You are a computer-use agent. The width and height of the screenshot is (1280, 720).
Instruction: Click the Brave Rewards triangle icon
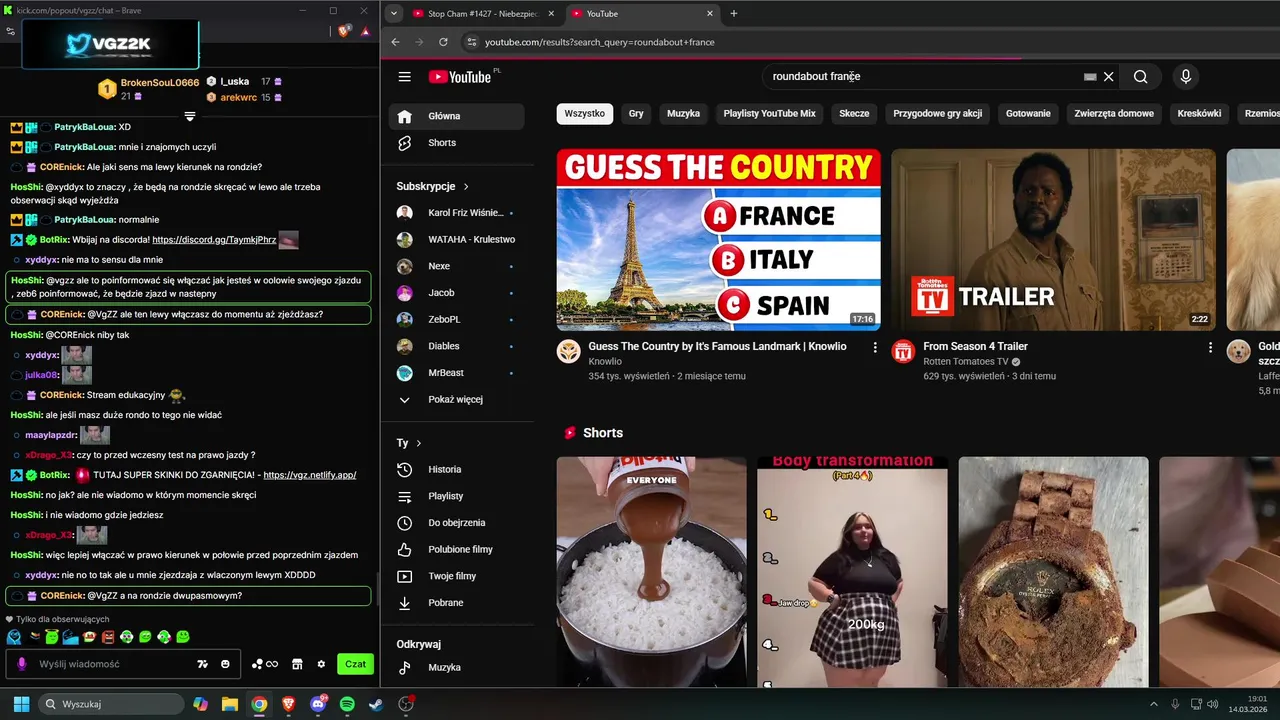pyautogui.click(x=366, y=31)
